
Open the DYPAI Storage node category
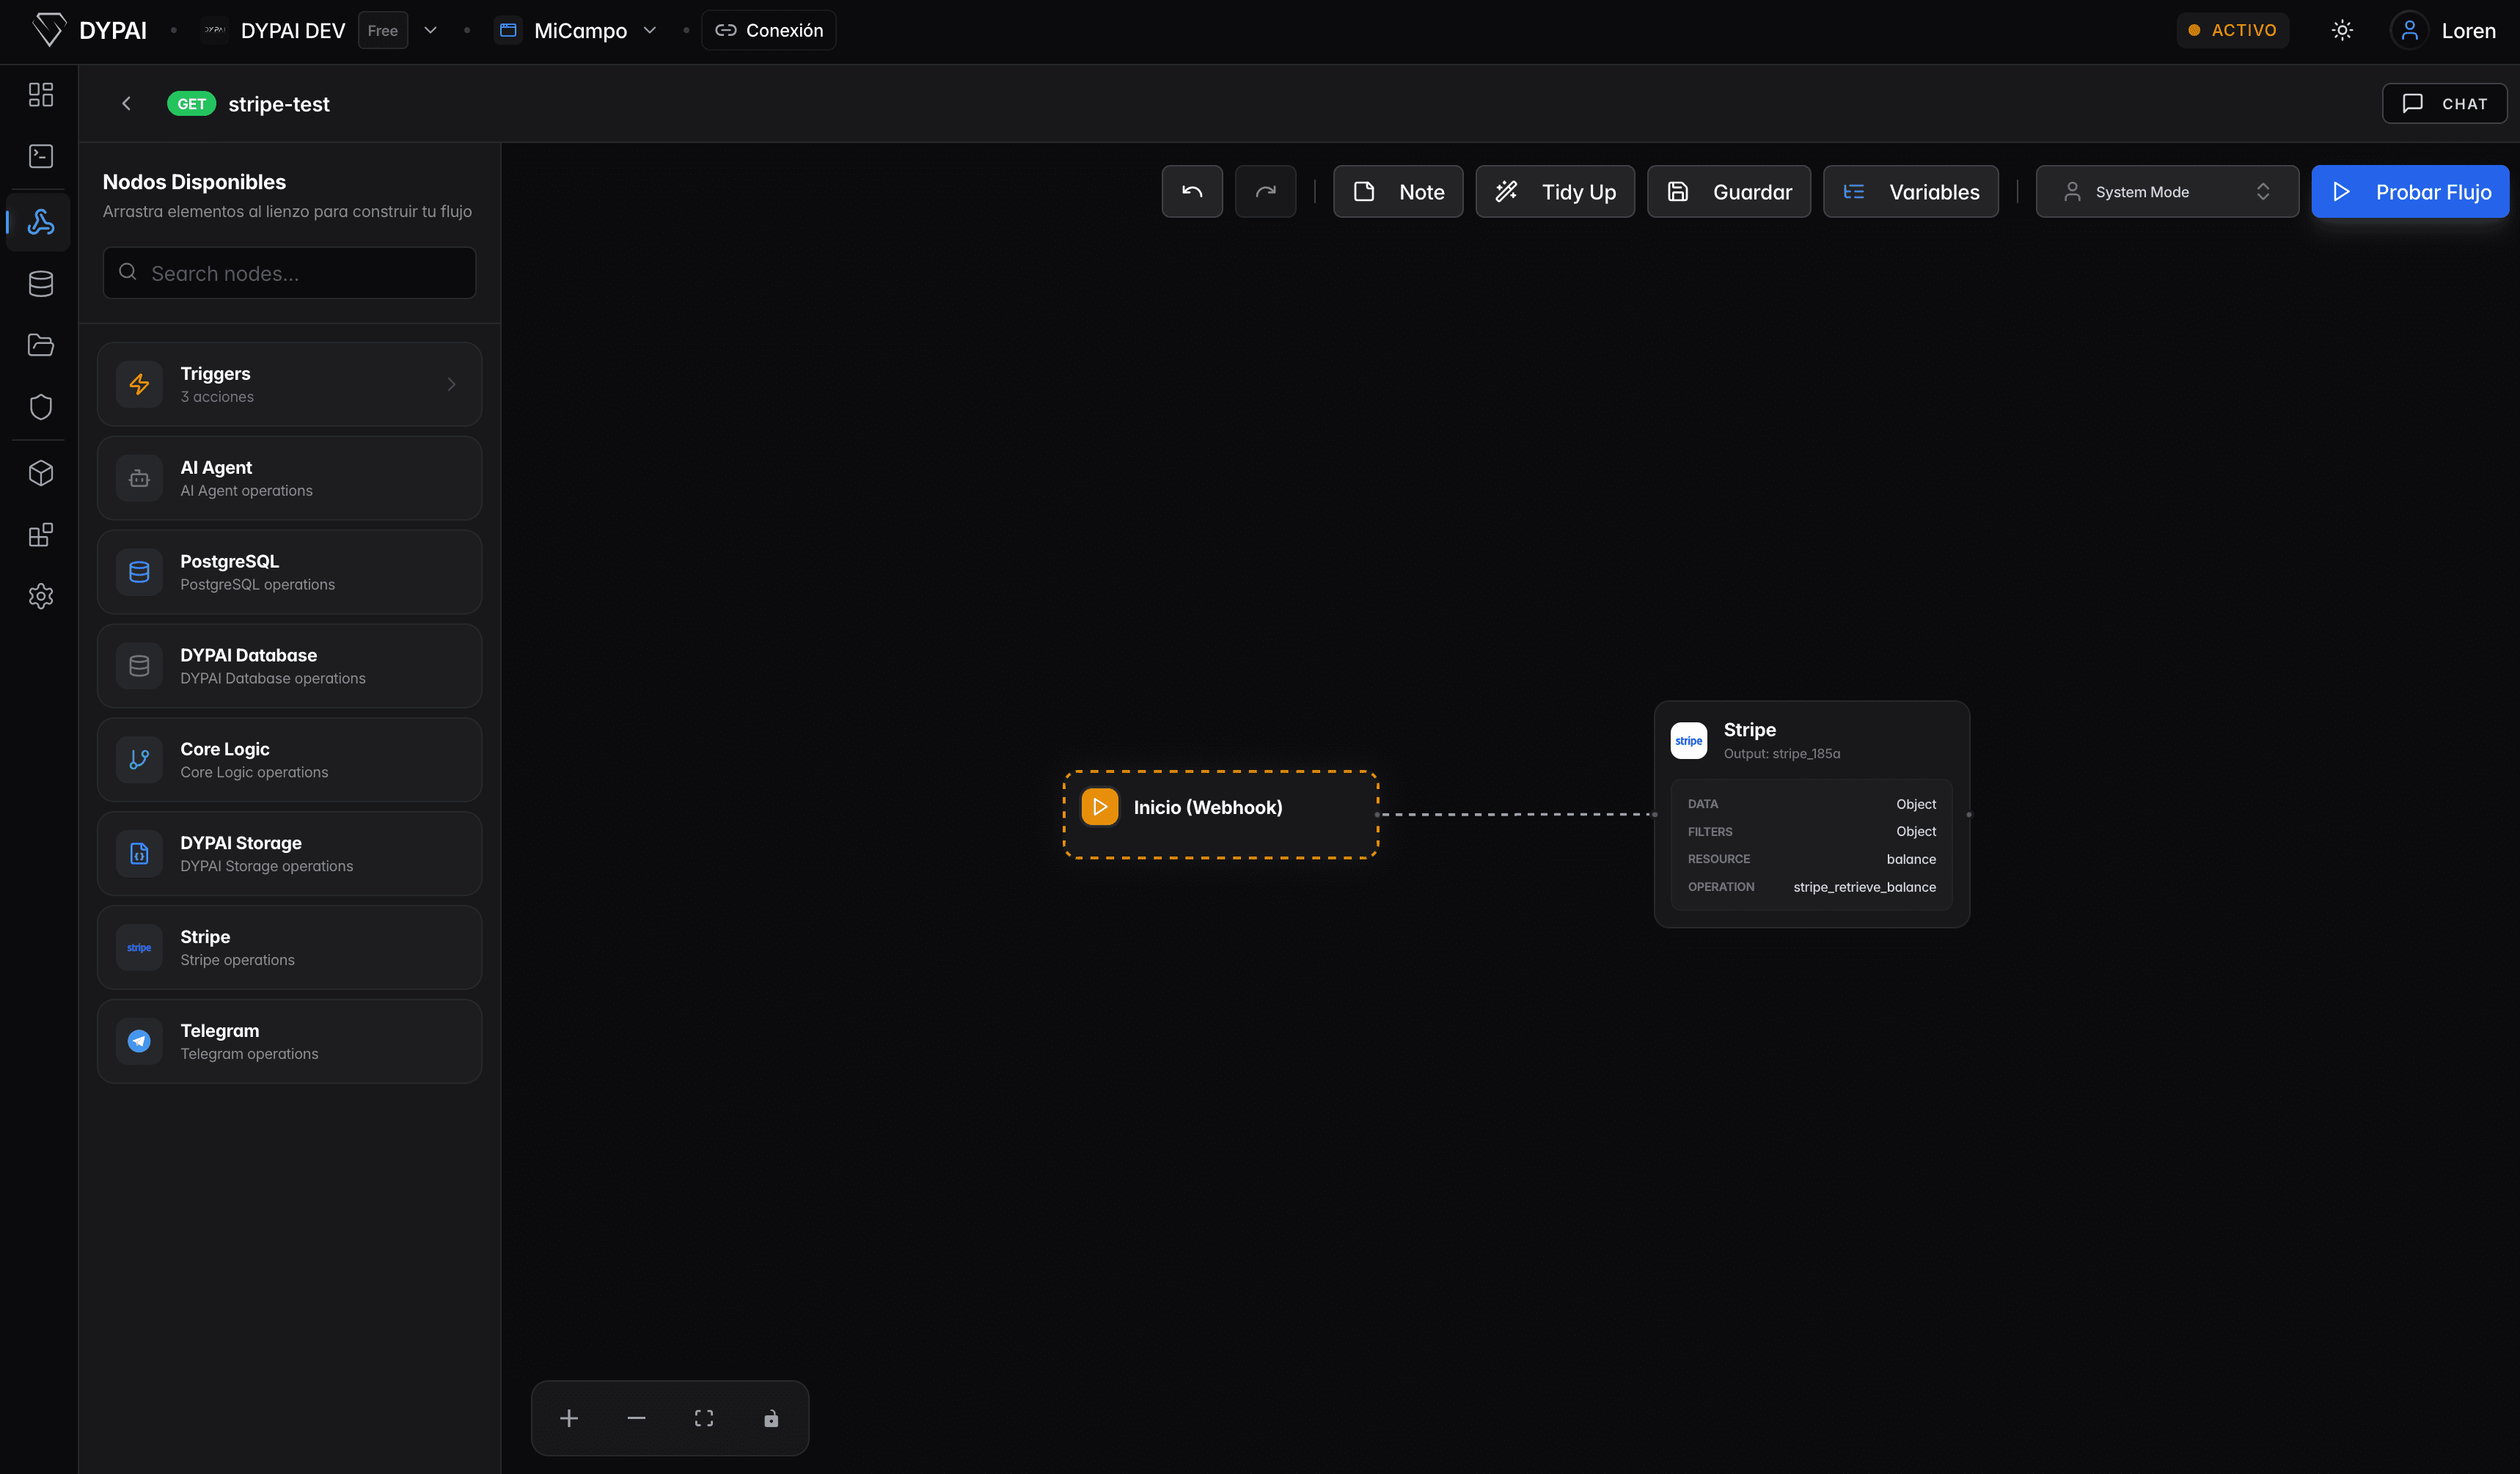pos(289,854)
